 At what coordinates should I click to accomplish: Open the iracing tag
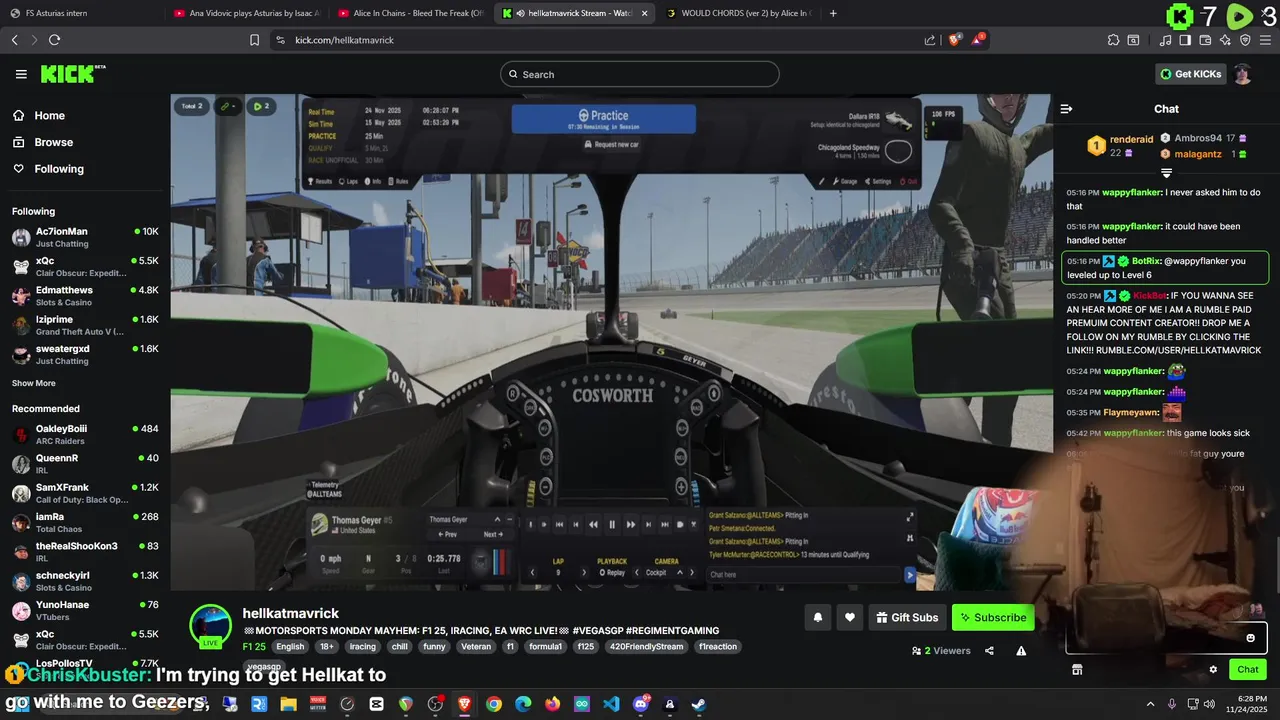[363, 647]
